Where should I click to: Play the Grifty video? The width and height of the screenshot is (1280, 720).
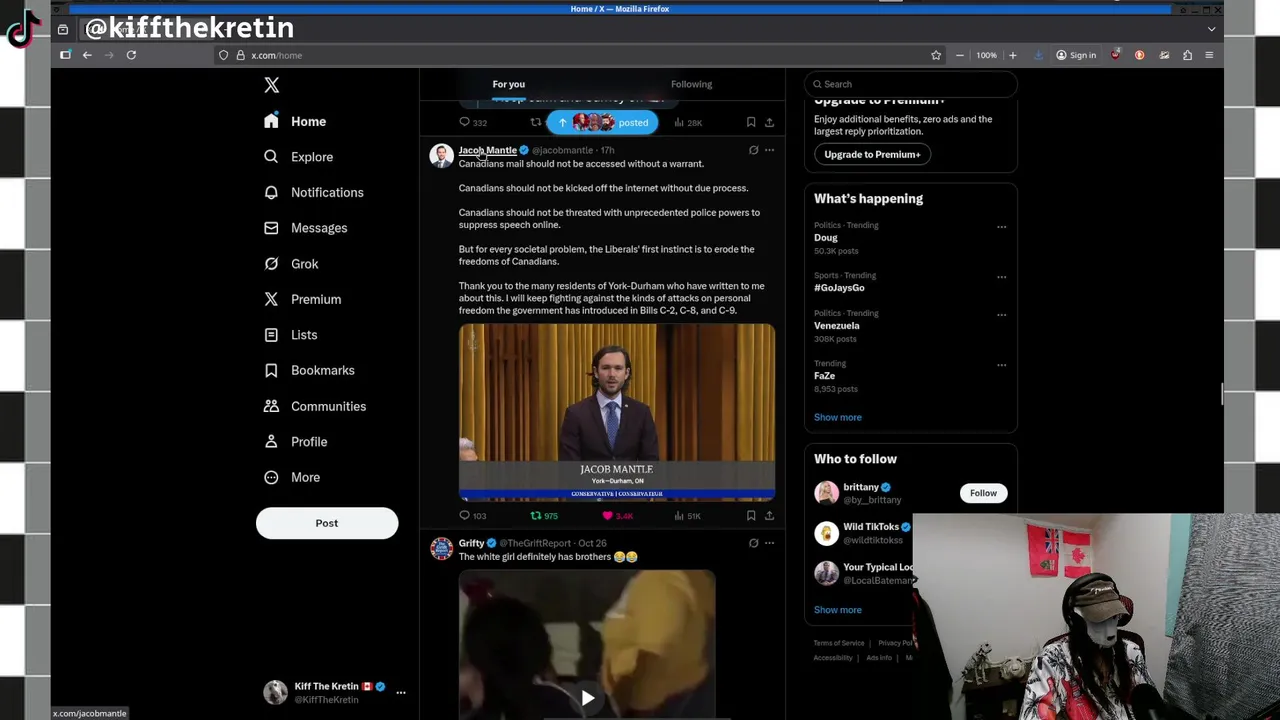(588, 699)
